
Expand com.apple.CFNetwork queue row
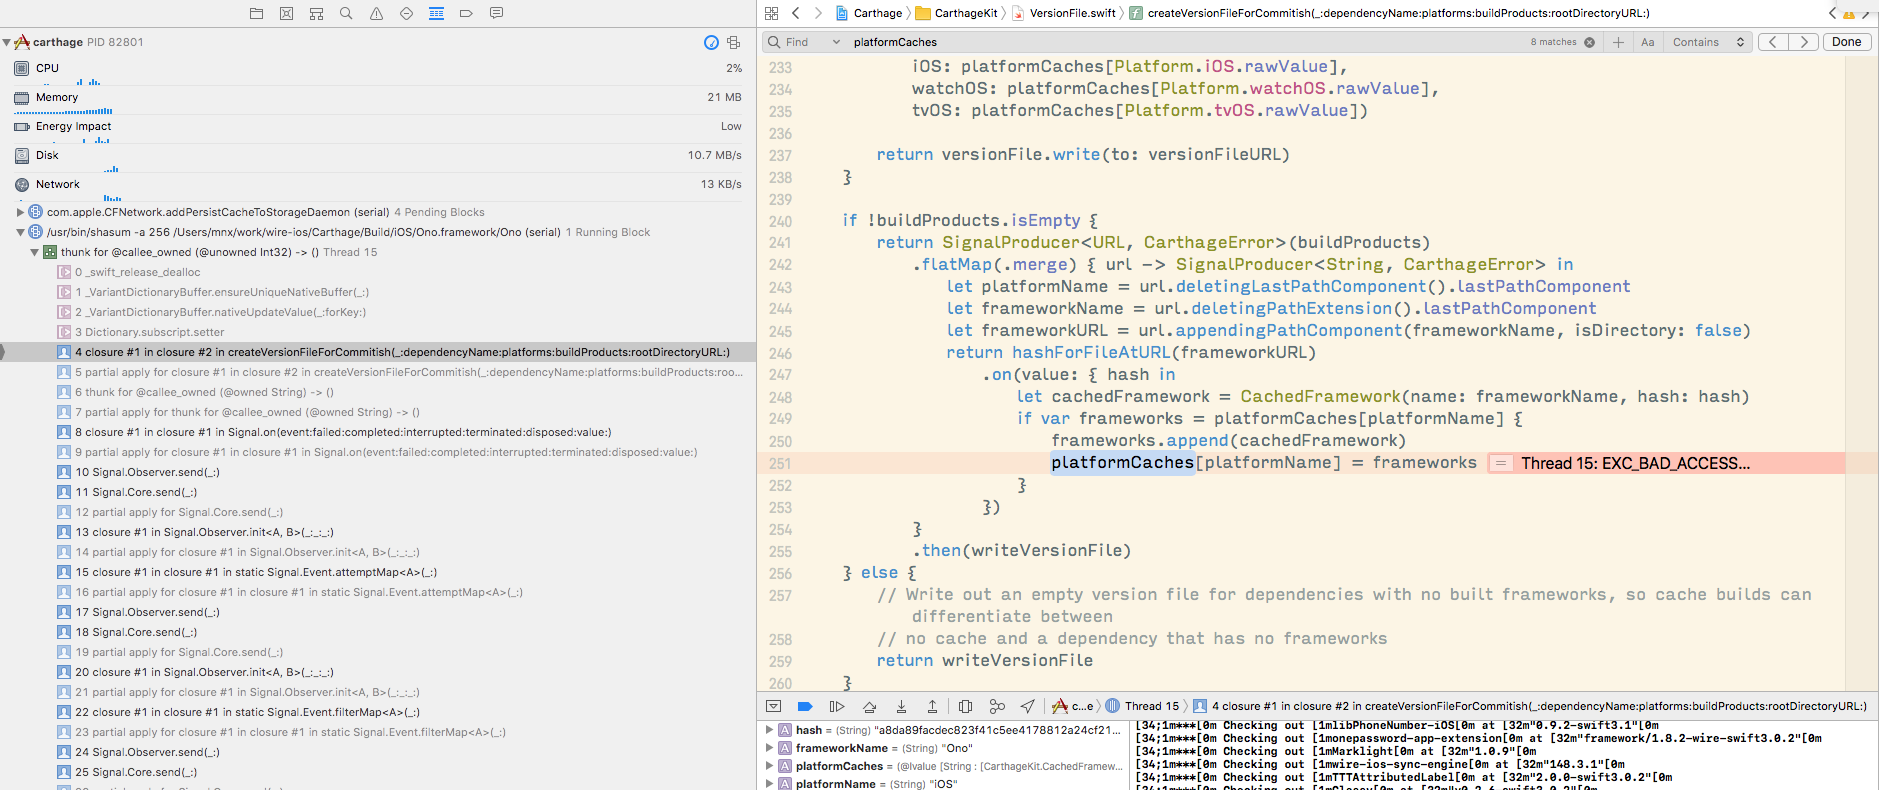20,212
